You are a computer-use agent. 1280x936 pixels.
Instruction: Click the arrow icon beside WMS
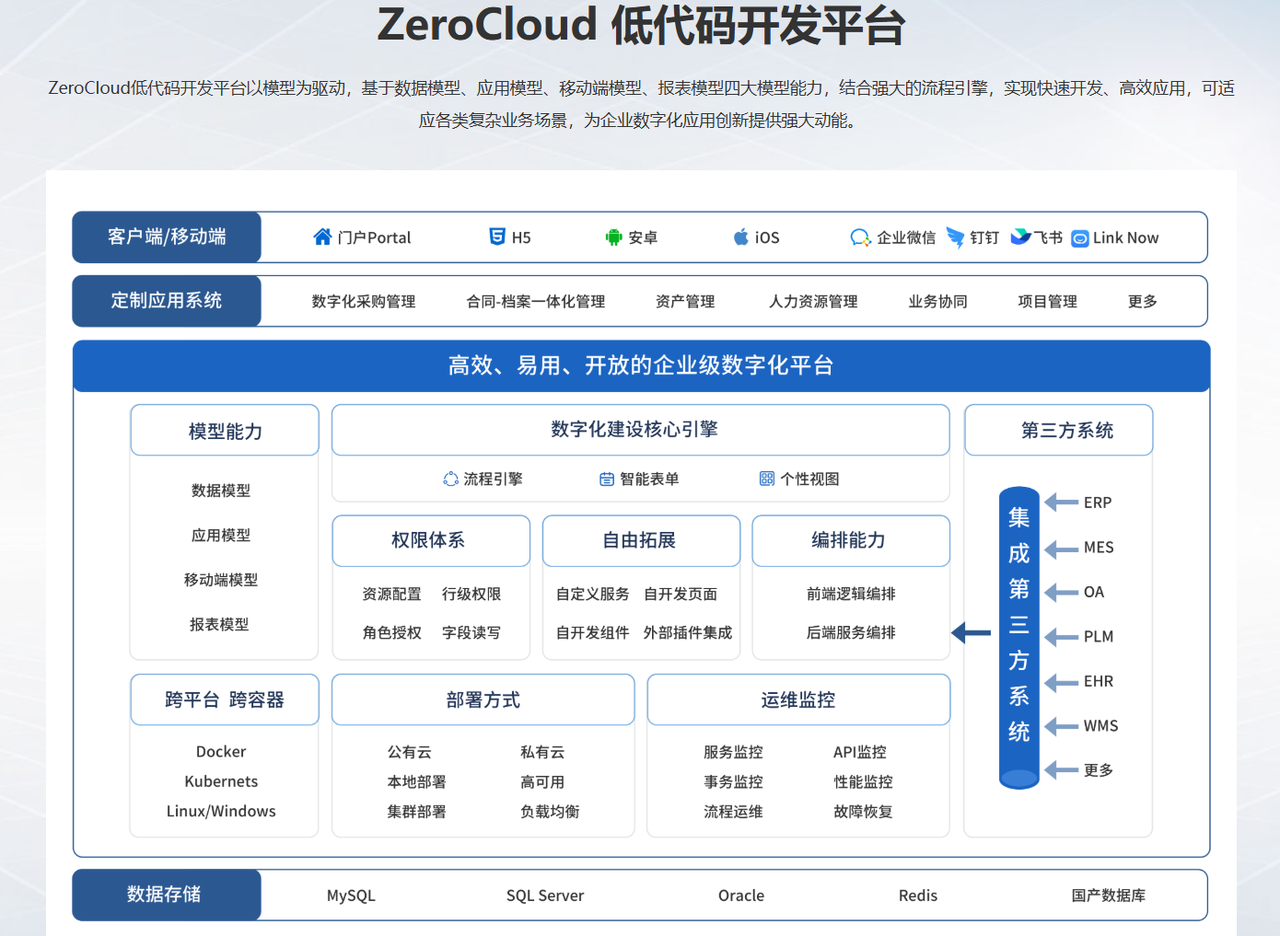click(1060, 726)
